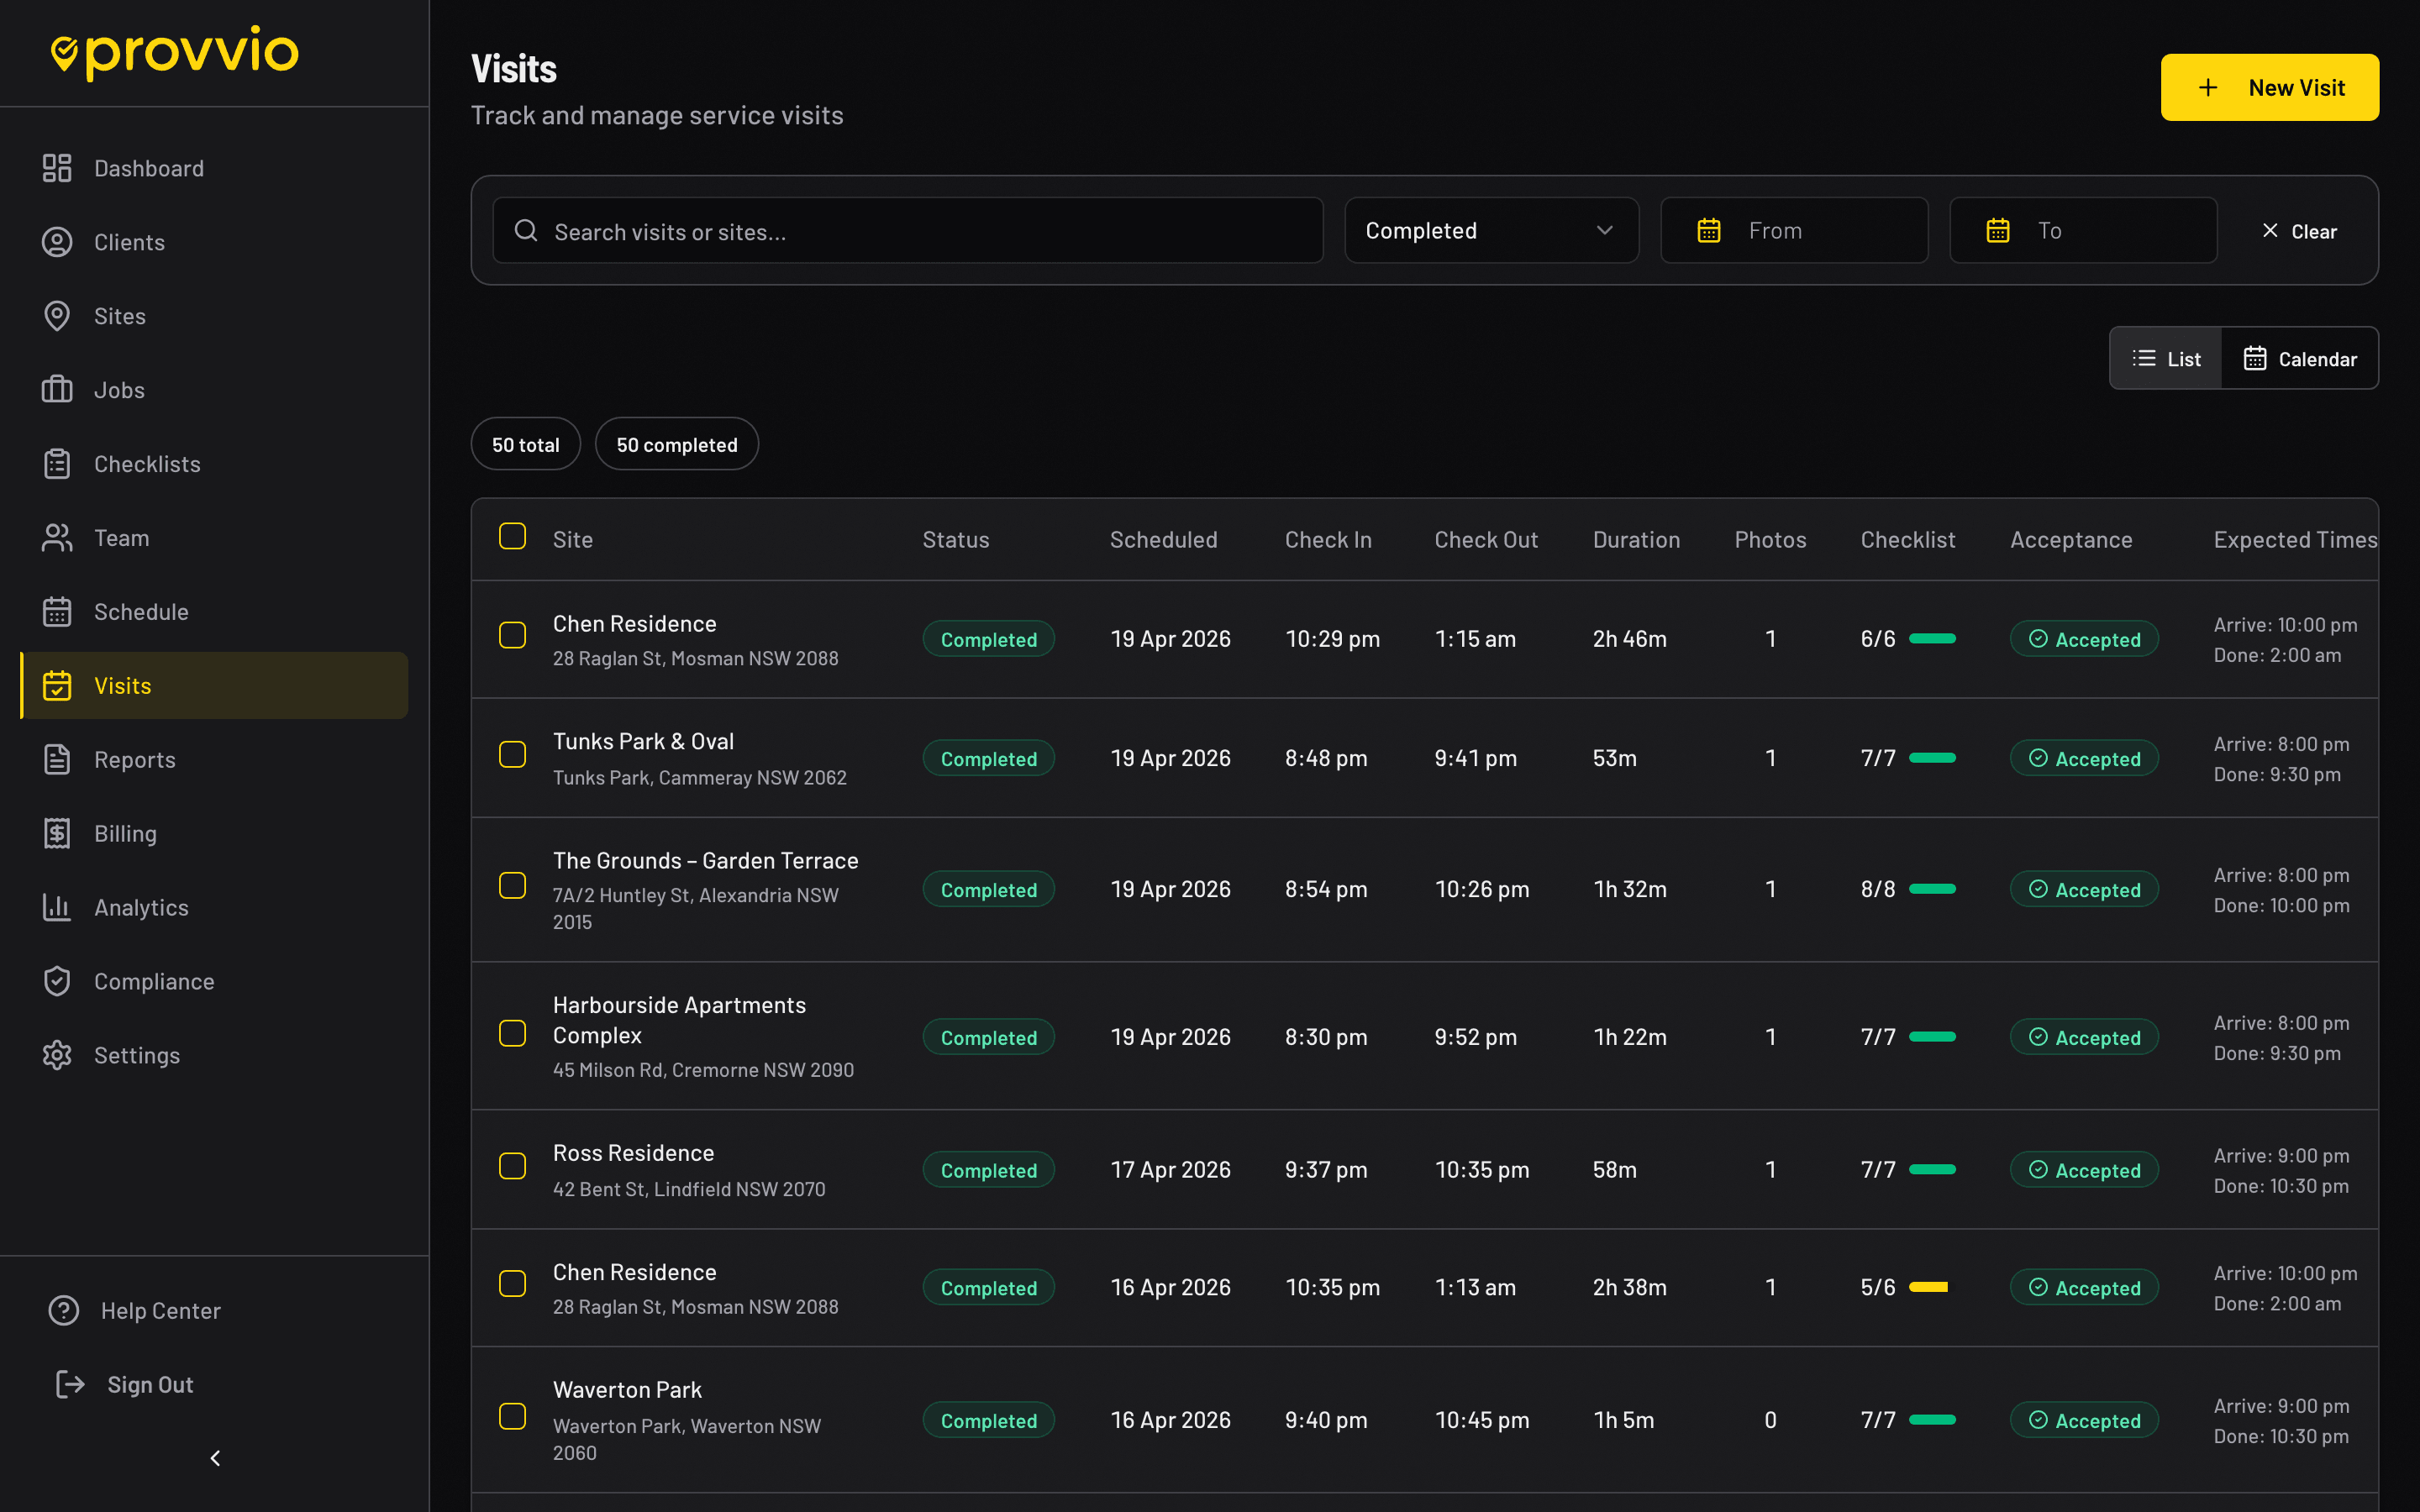The width and height of the screenshot is (2420, 1512).
Task: Open the Help Center
Action: (160, 1310)
